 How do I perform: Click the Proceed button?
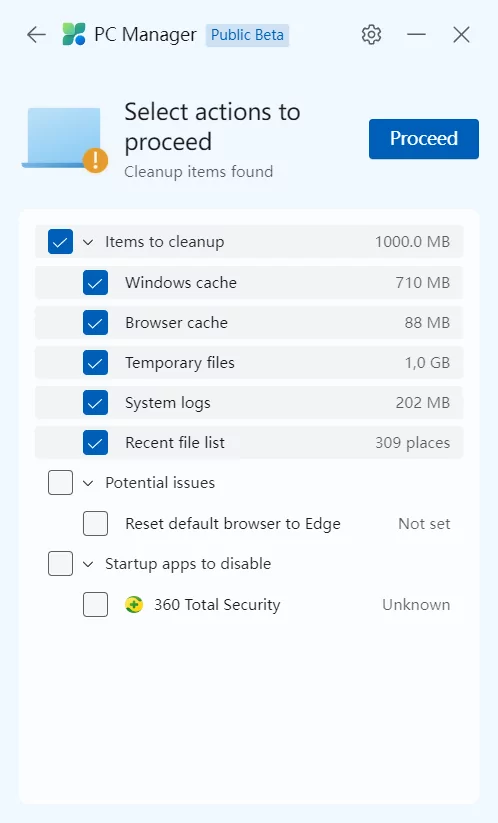coord(423,139)
